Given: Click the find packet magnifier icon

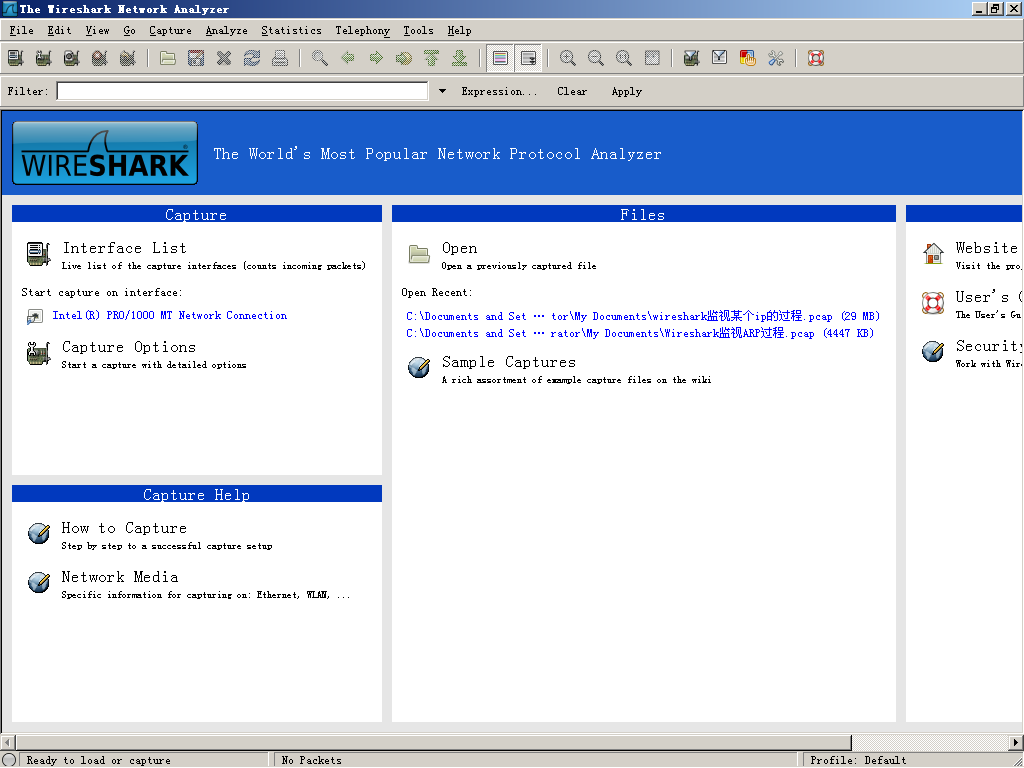Looking at the screenshot, I should pyautogui.click(x=320, y=58).
